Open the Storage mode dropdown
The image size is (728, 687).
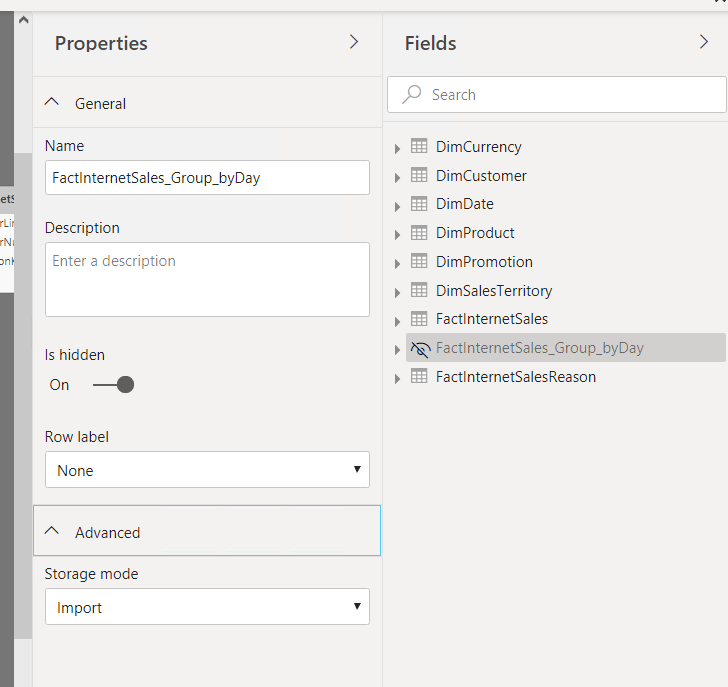click(x=207, y=607)
